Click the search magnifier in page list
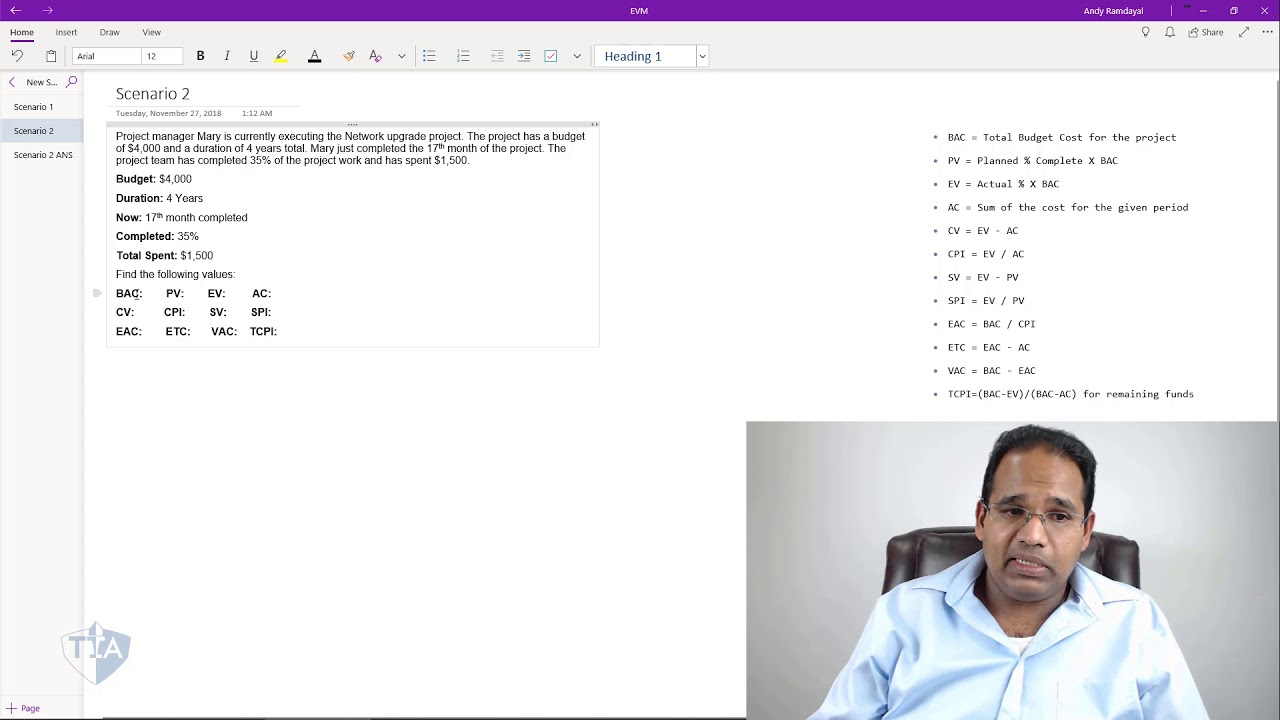Viewport: 1280px width, 720px height. (71, 82)
